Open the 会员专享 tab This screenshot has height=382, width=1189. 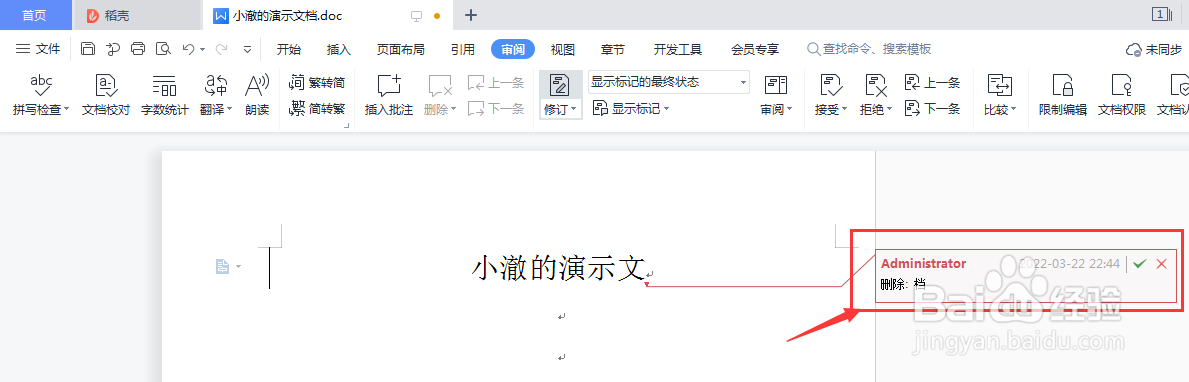coord(754,49)
